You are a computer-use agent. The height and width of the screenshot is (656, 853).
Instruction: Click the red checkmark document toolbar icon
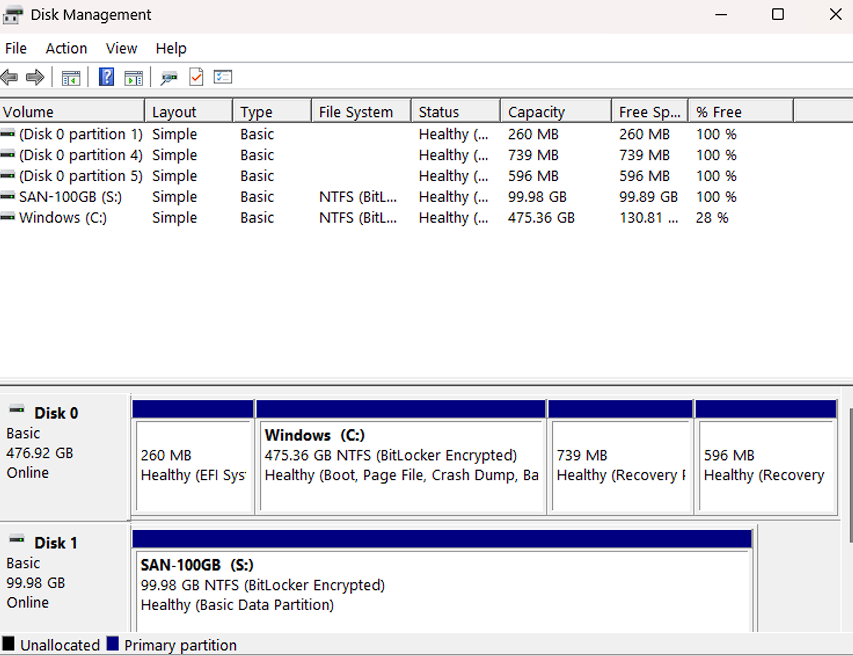tap(196, 77)
